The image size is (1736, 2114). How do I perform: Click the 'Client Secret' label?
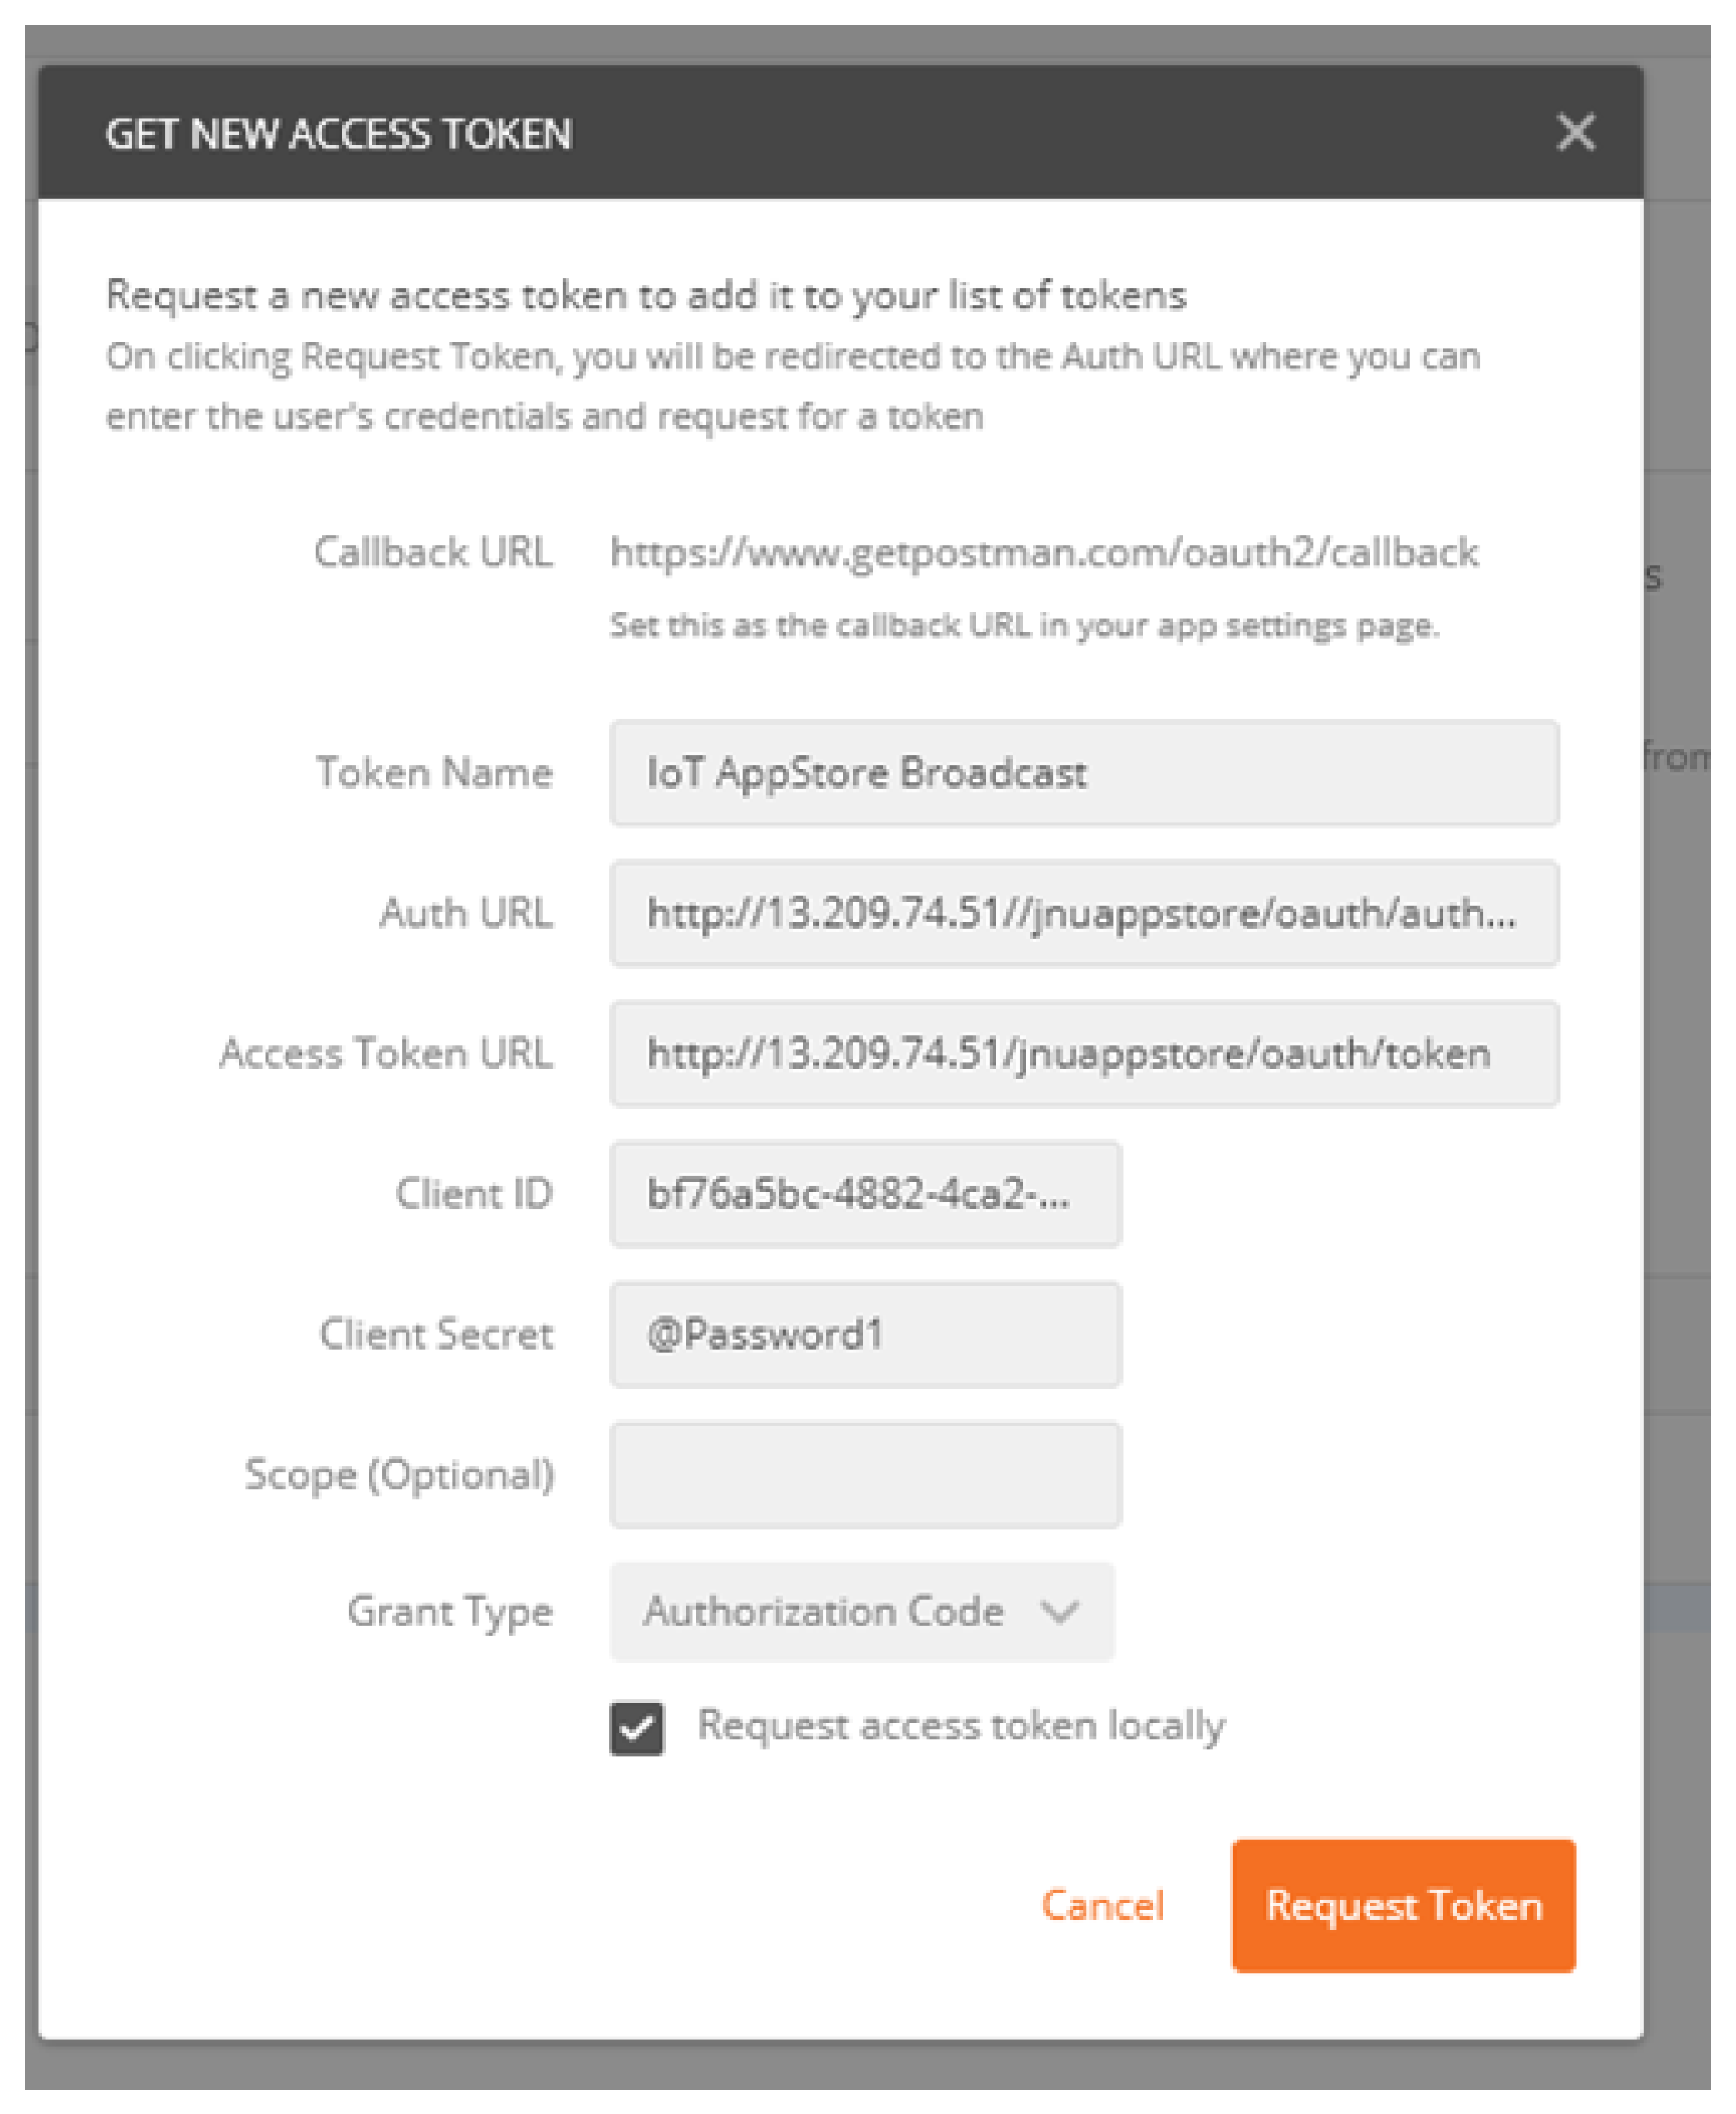[x=435, y=1334]
